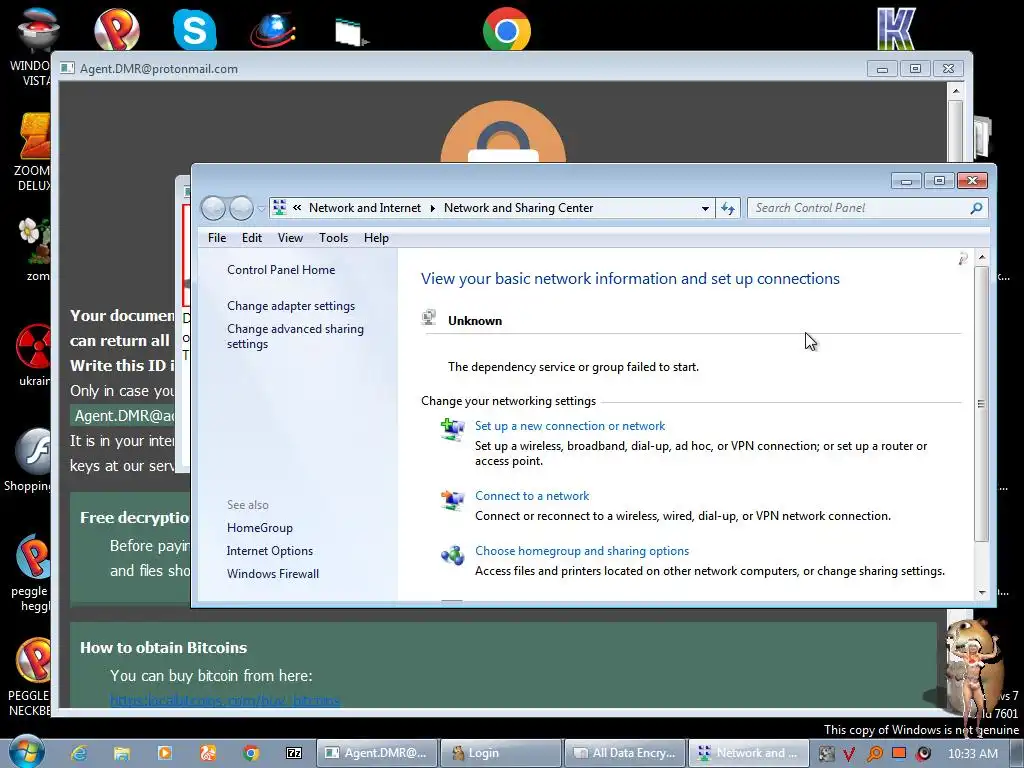Switch to the Login taskbar window
Screen dimensions: 1024x768
(x=500, y=753)
